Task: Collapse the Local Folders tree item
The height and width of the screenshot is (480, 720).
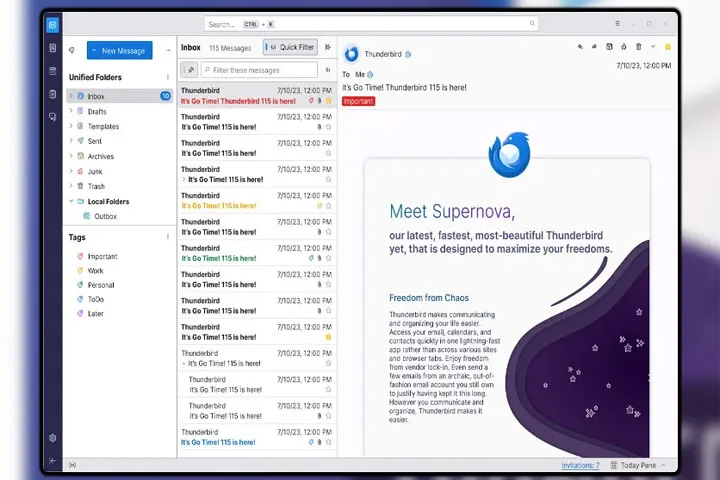Action: (x=71, y=201)
